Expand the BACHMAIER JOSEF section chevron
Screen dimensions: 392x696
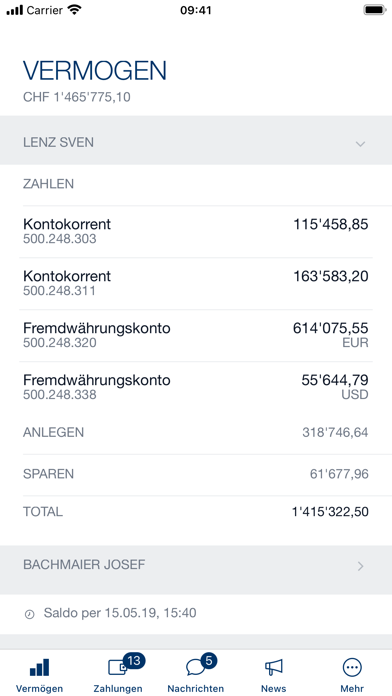[360, 566]
